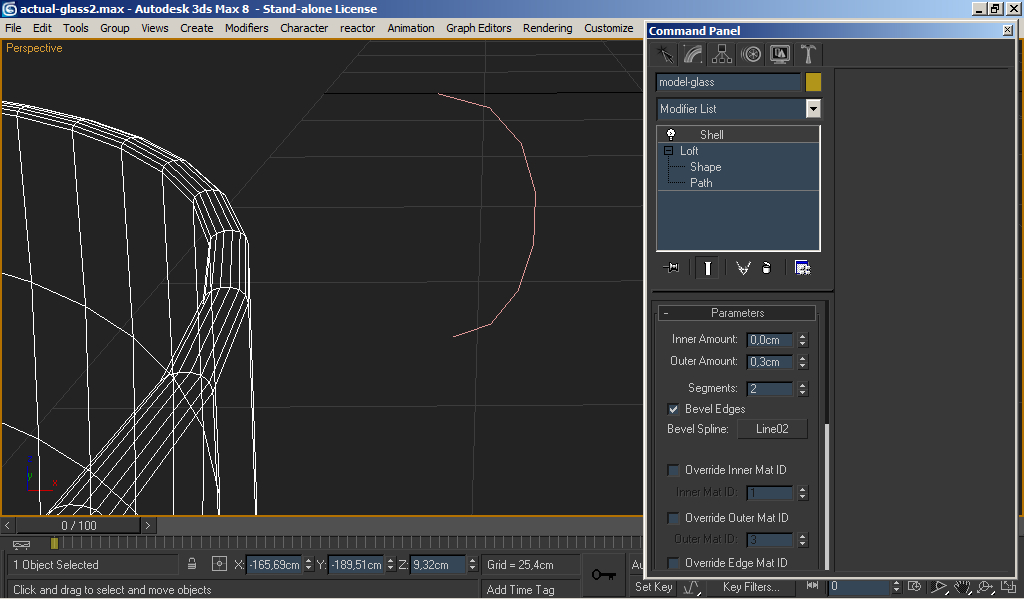Select the Field-of-View tool icon
This screenshot has width=1024, height=600.
tap(938, 587)
